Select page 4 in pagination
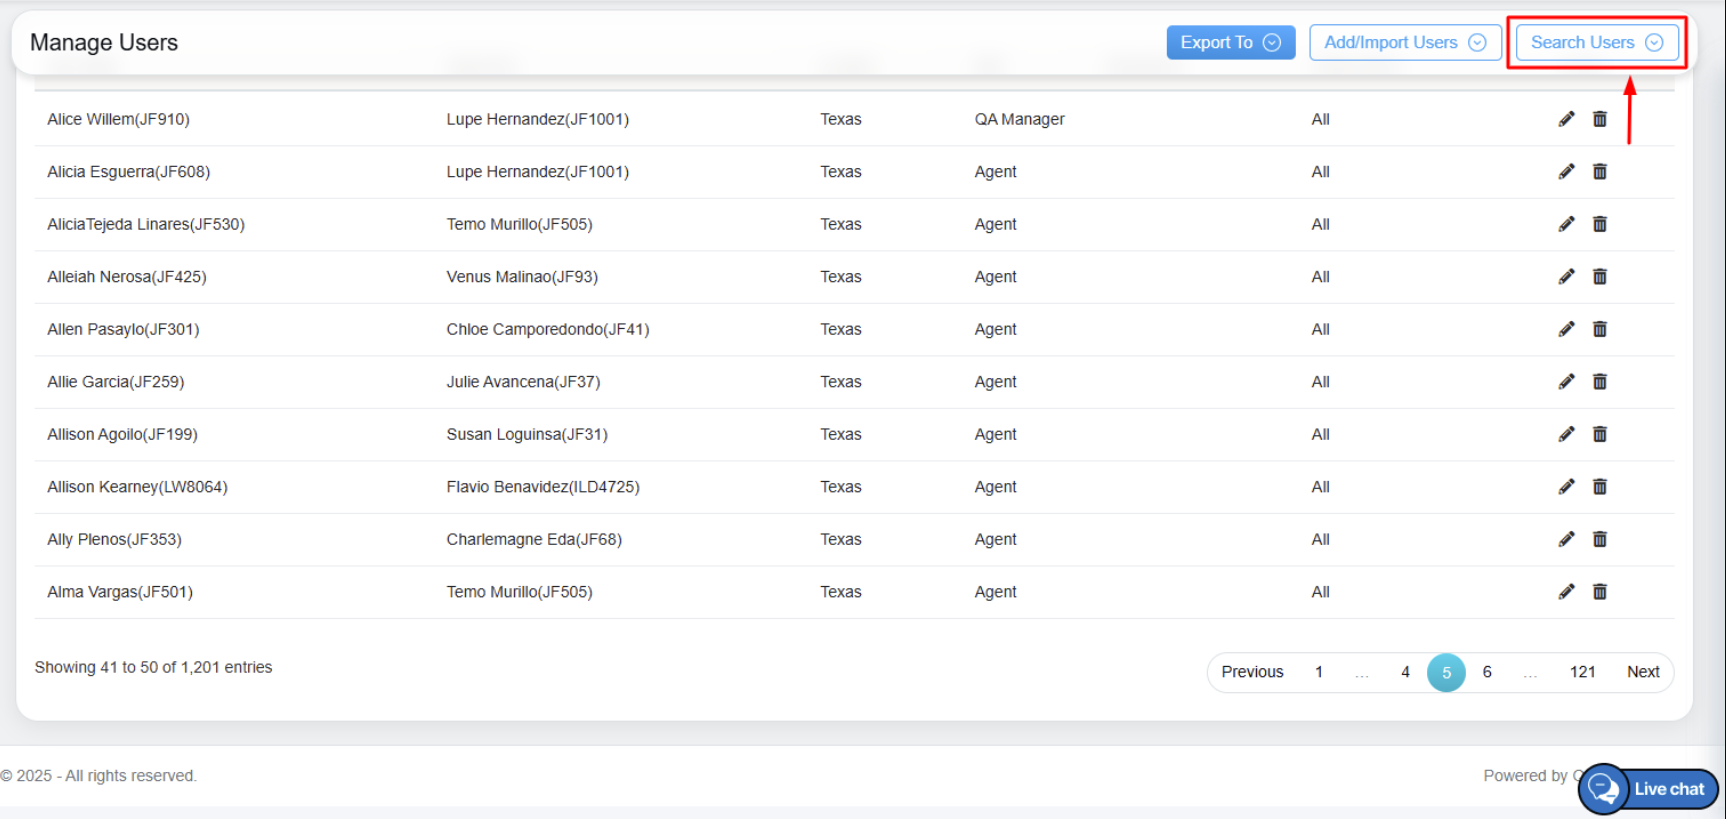 click(1405, 672)
